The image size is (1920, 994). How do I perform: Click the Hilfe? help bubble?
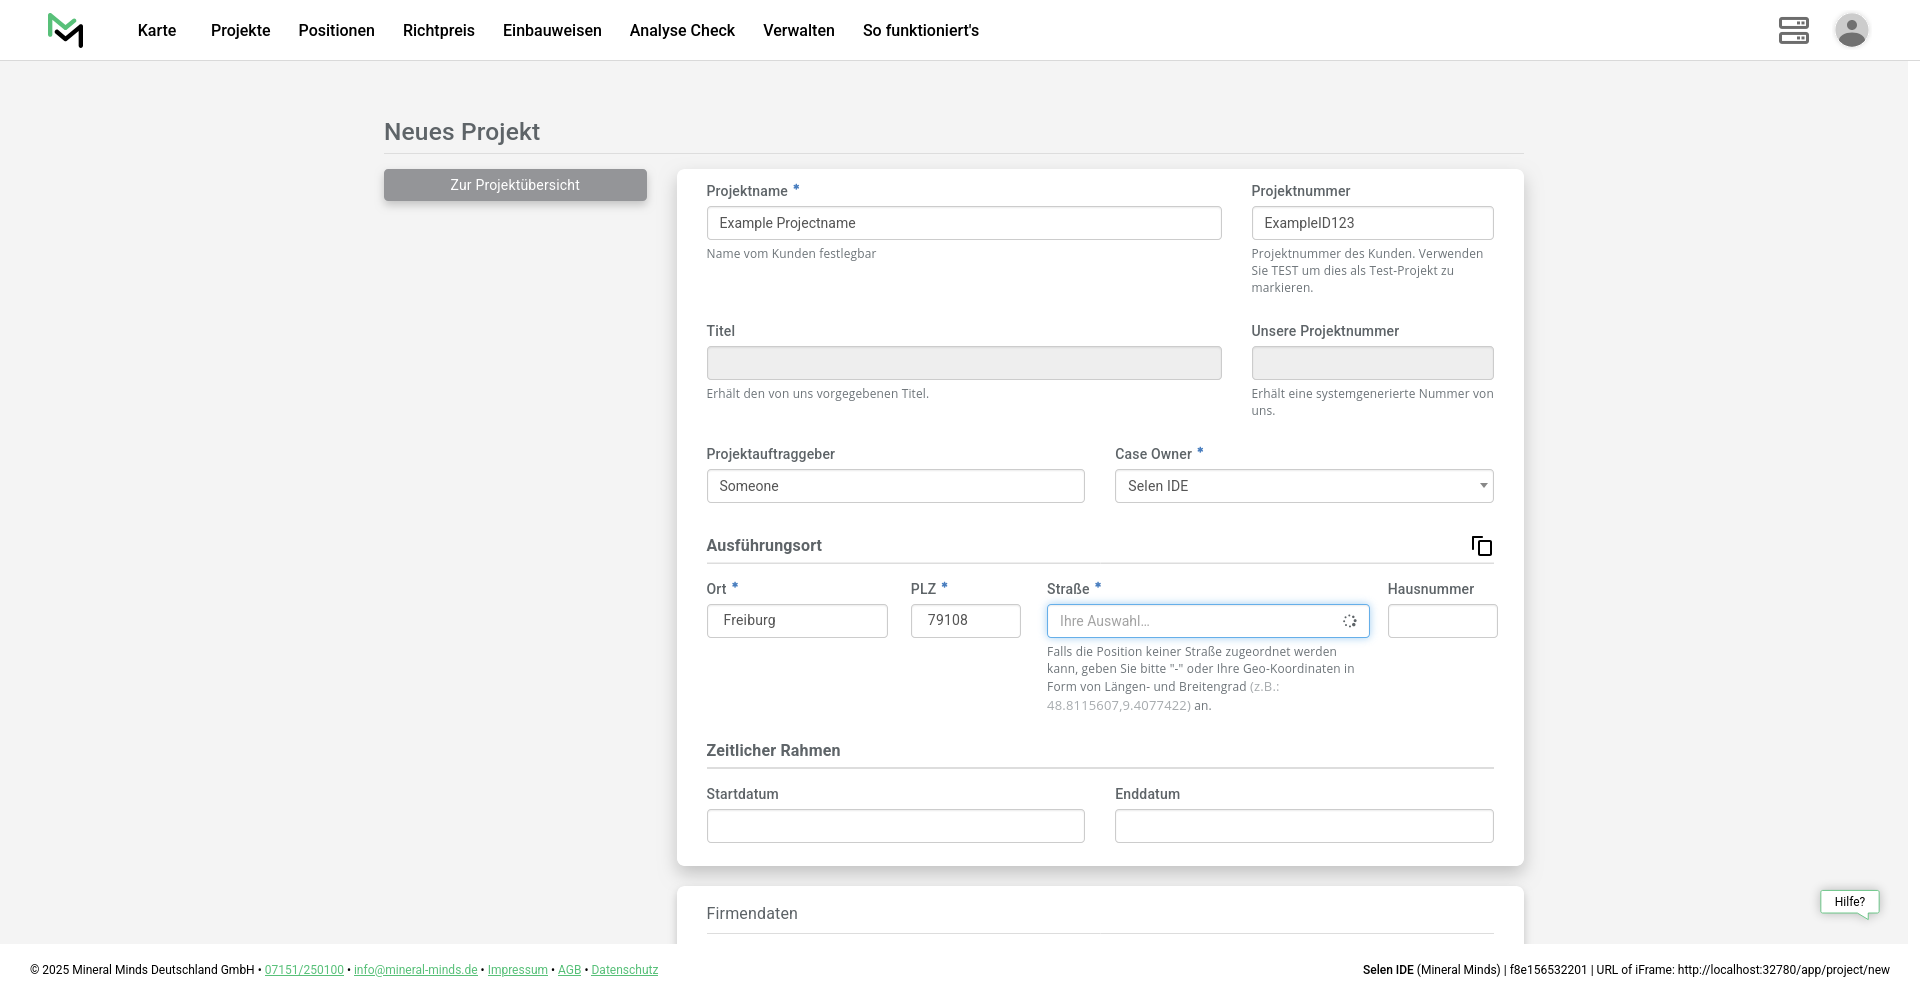click(1849, 902)
